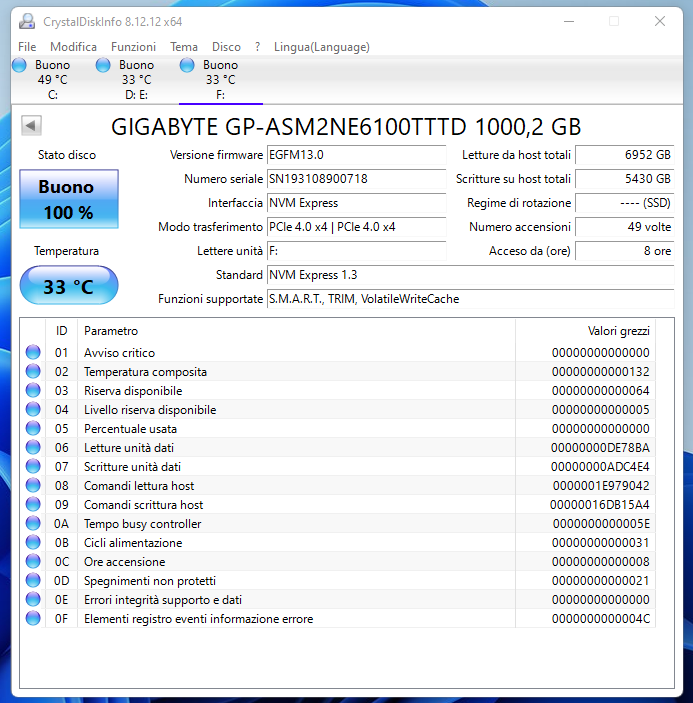Click raw value 00000000DE78BA

[x=600, y=447]
